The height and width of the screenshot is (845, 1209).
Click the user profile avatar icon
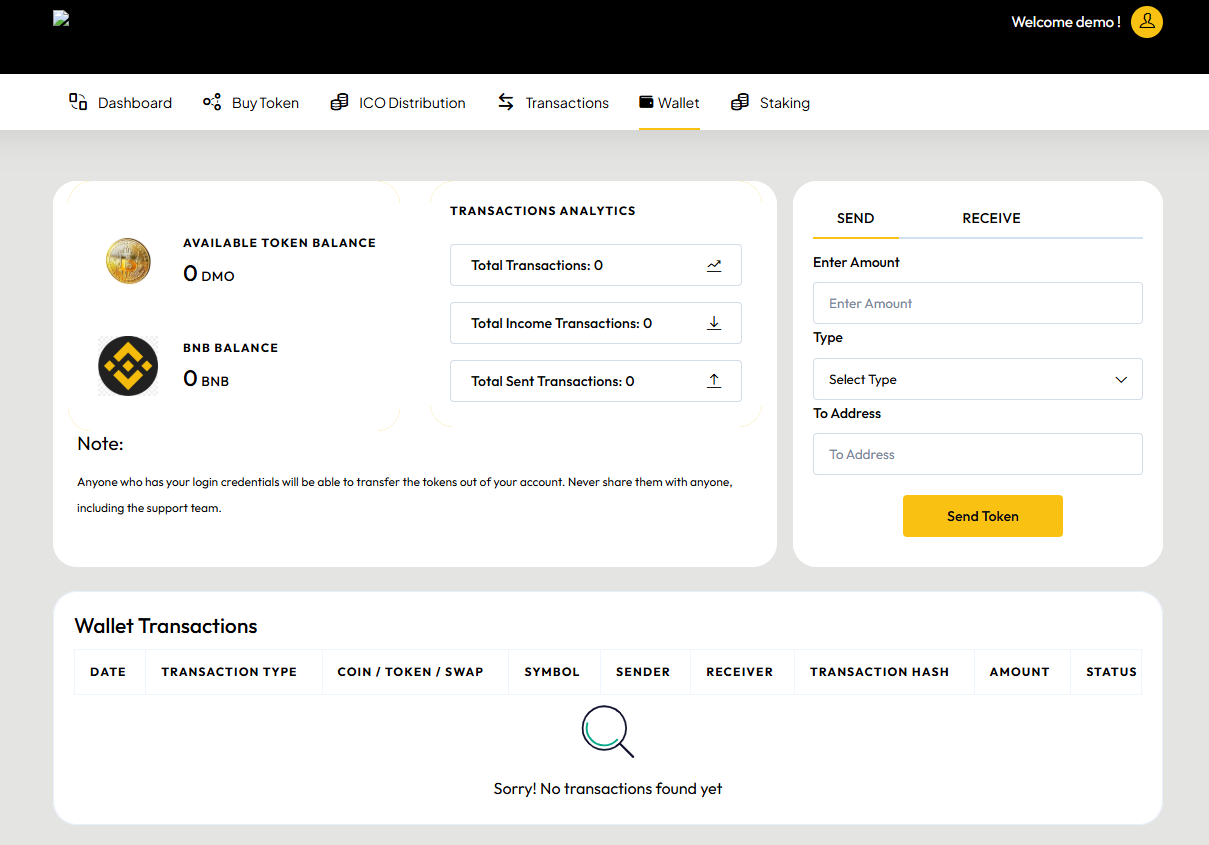click(1146, 22)
